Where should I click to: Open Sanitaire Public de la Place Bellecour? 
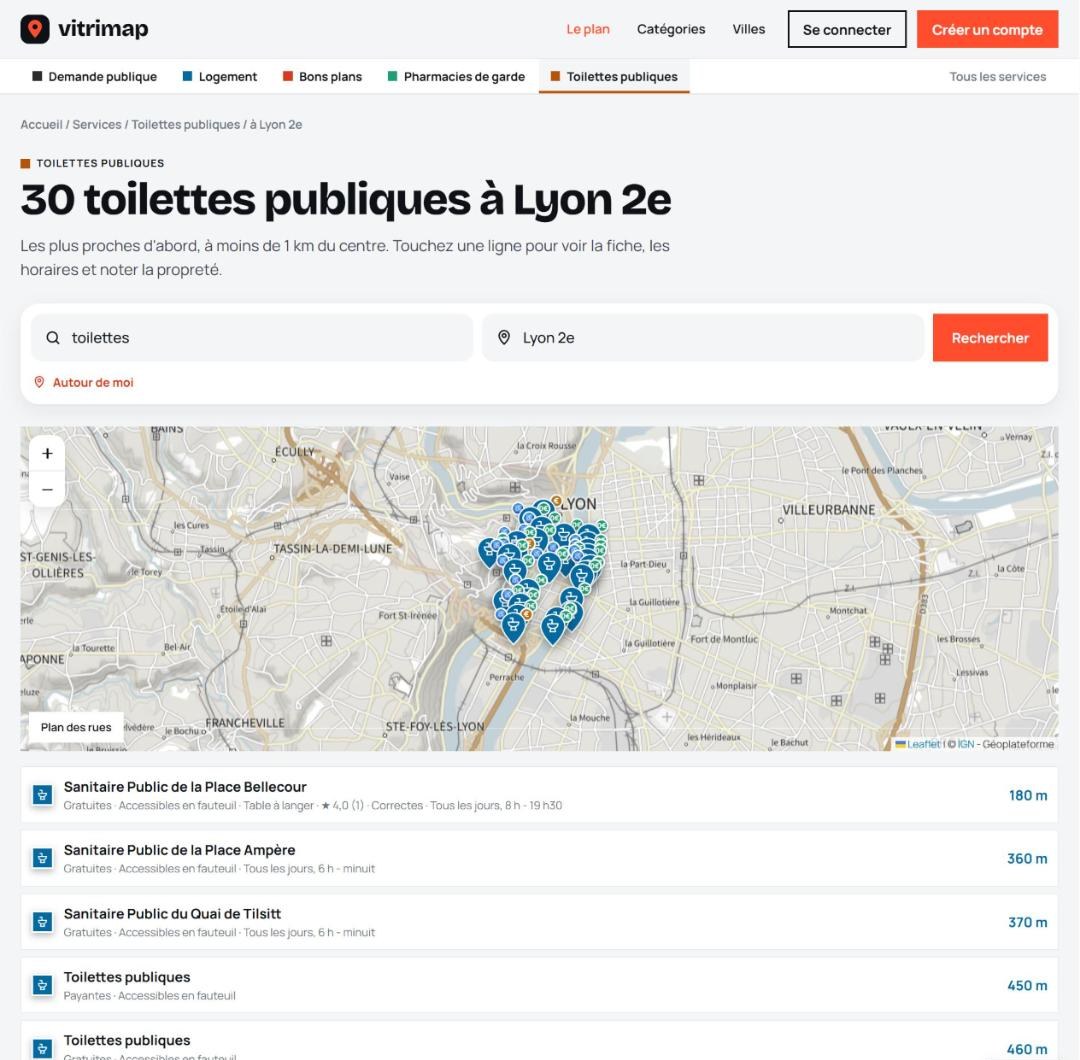coord(539,795)
